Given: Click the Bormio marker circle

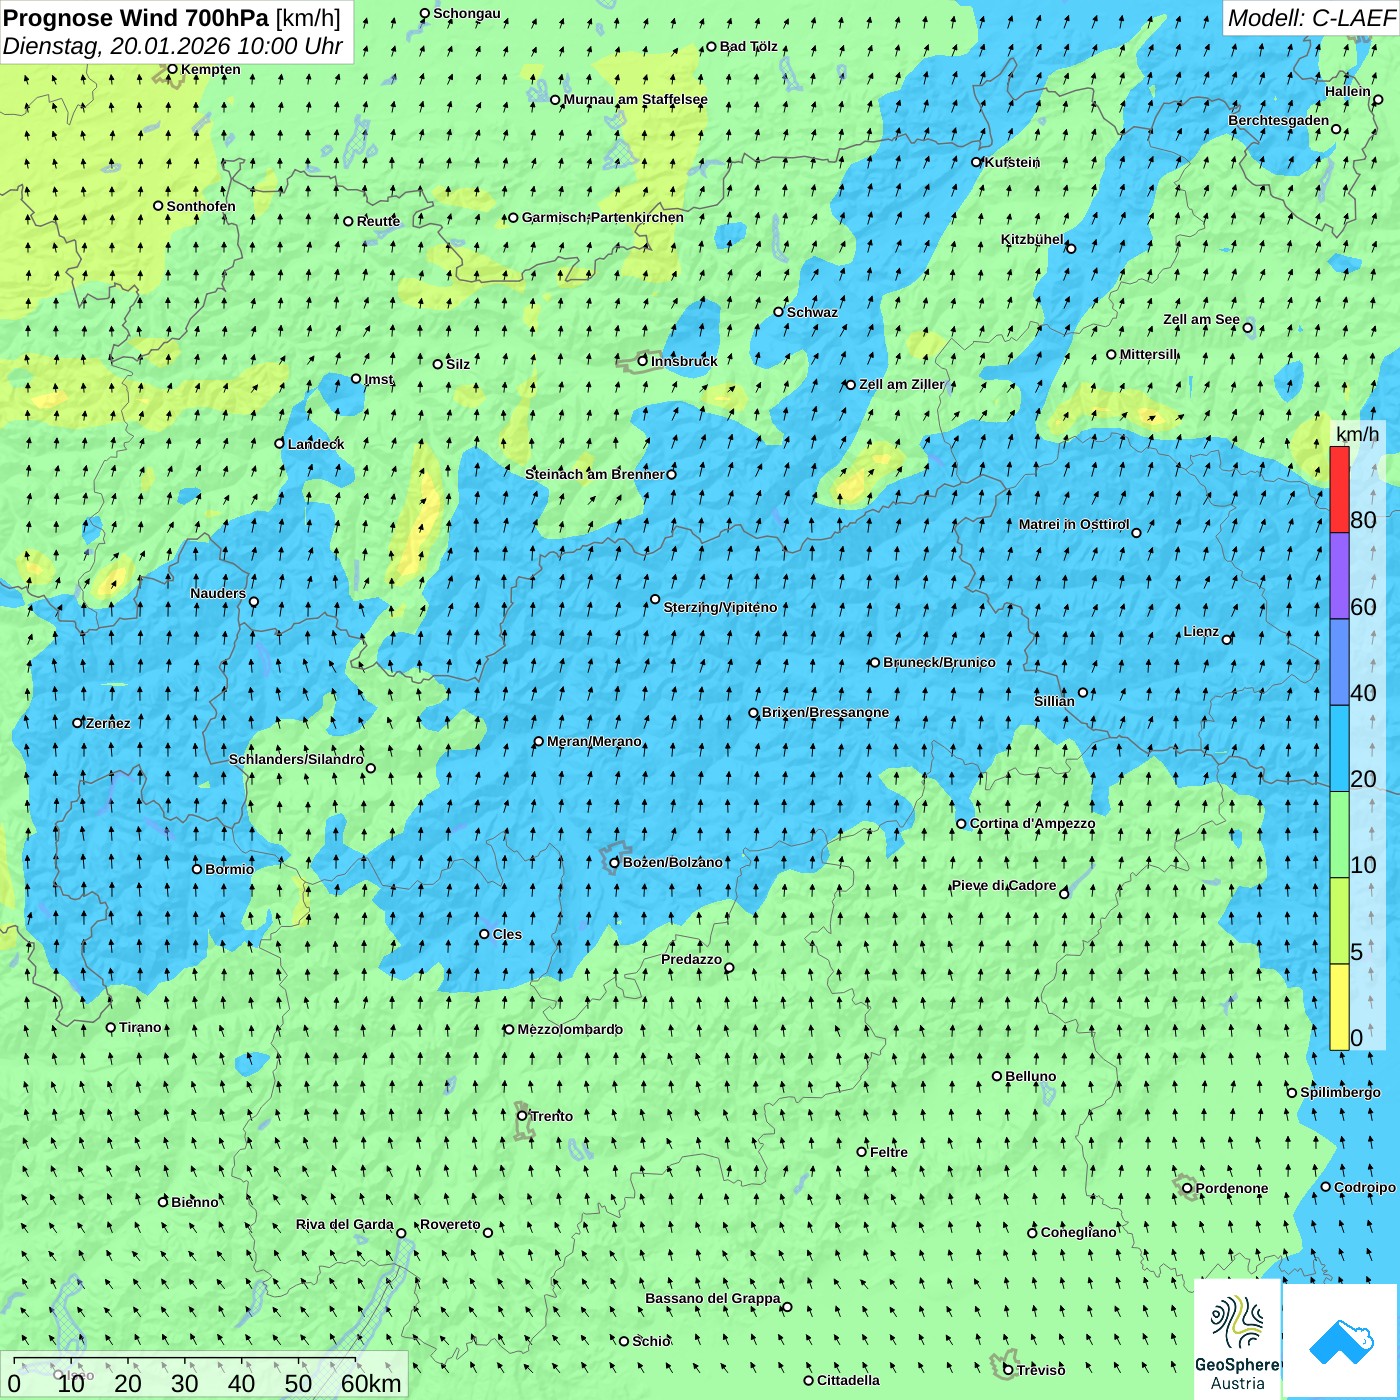Looking at the screenshot, I should (197, 869).
